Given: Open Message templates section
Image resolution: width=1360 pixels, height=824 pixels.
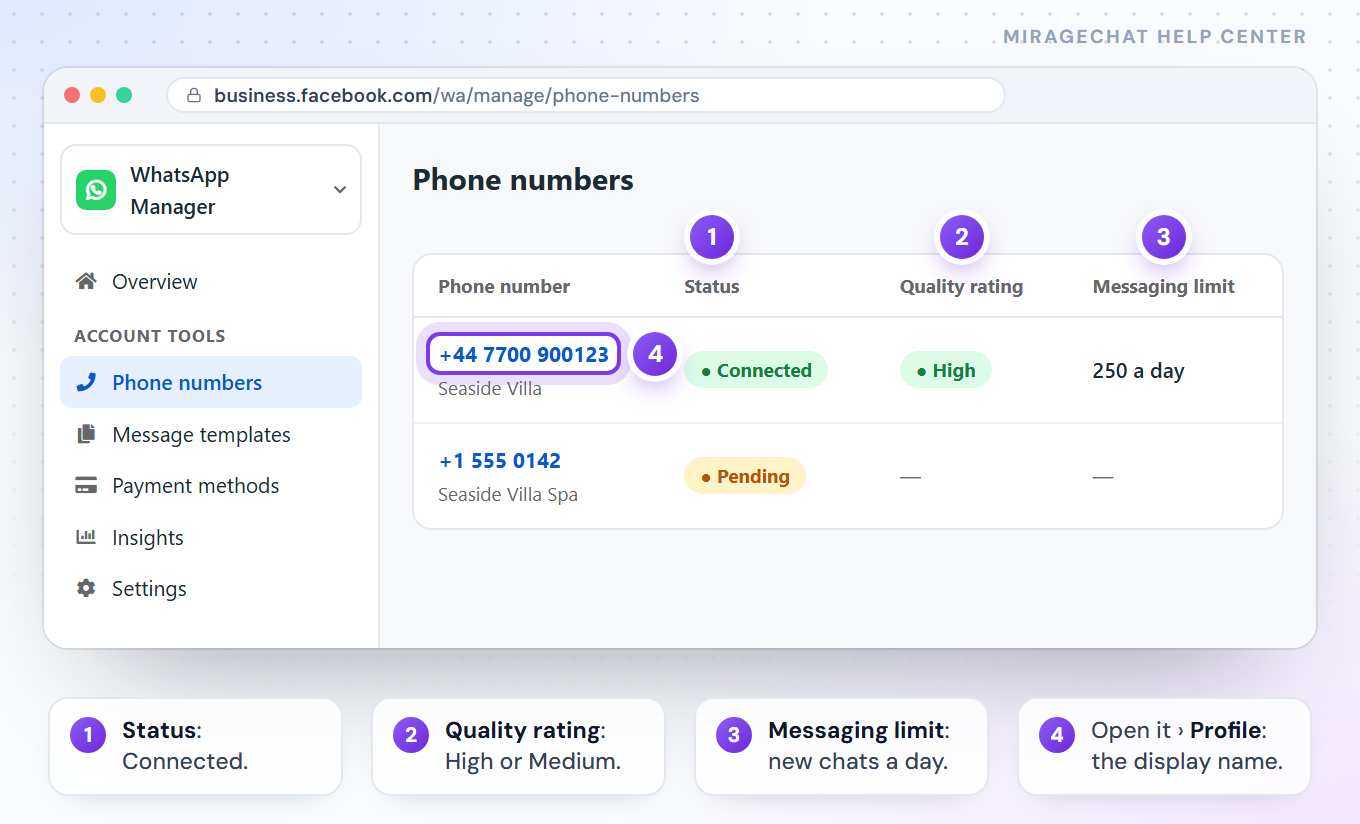Looking at the screenshot, I should (x=211, y=434).
